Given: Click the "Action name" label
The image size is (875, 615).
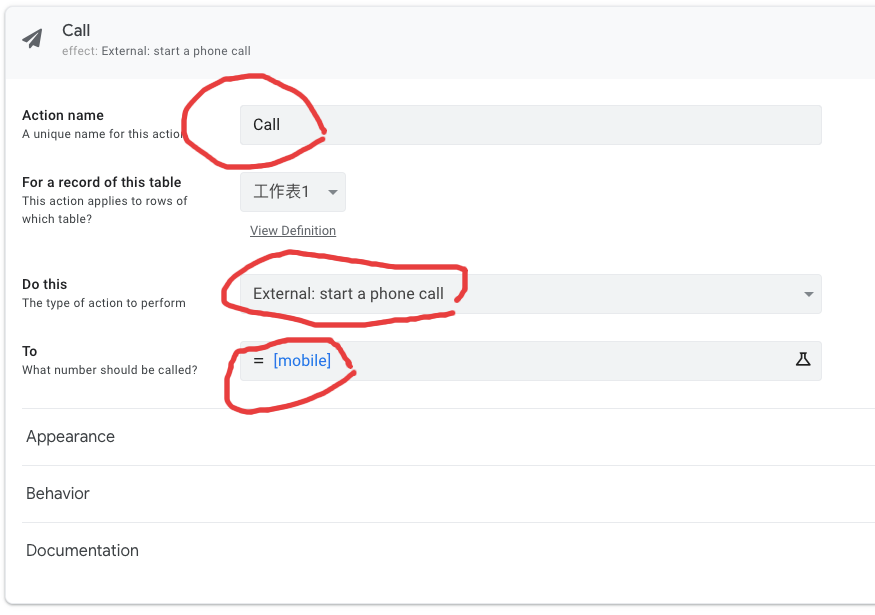Looking at the screenshot, I should (63, 115).
